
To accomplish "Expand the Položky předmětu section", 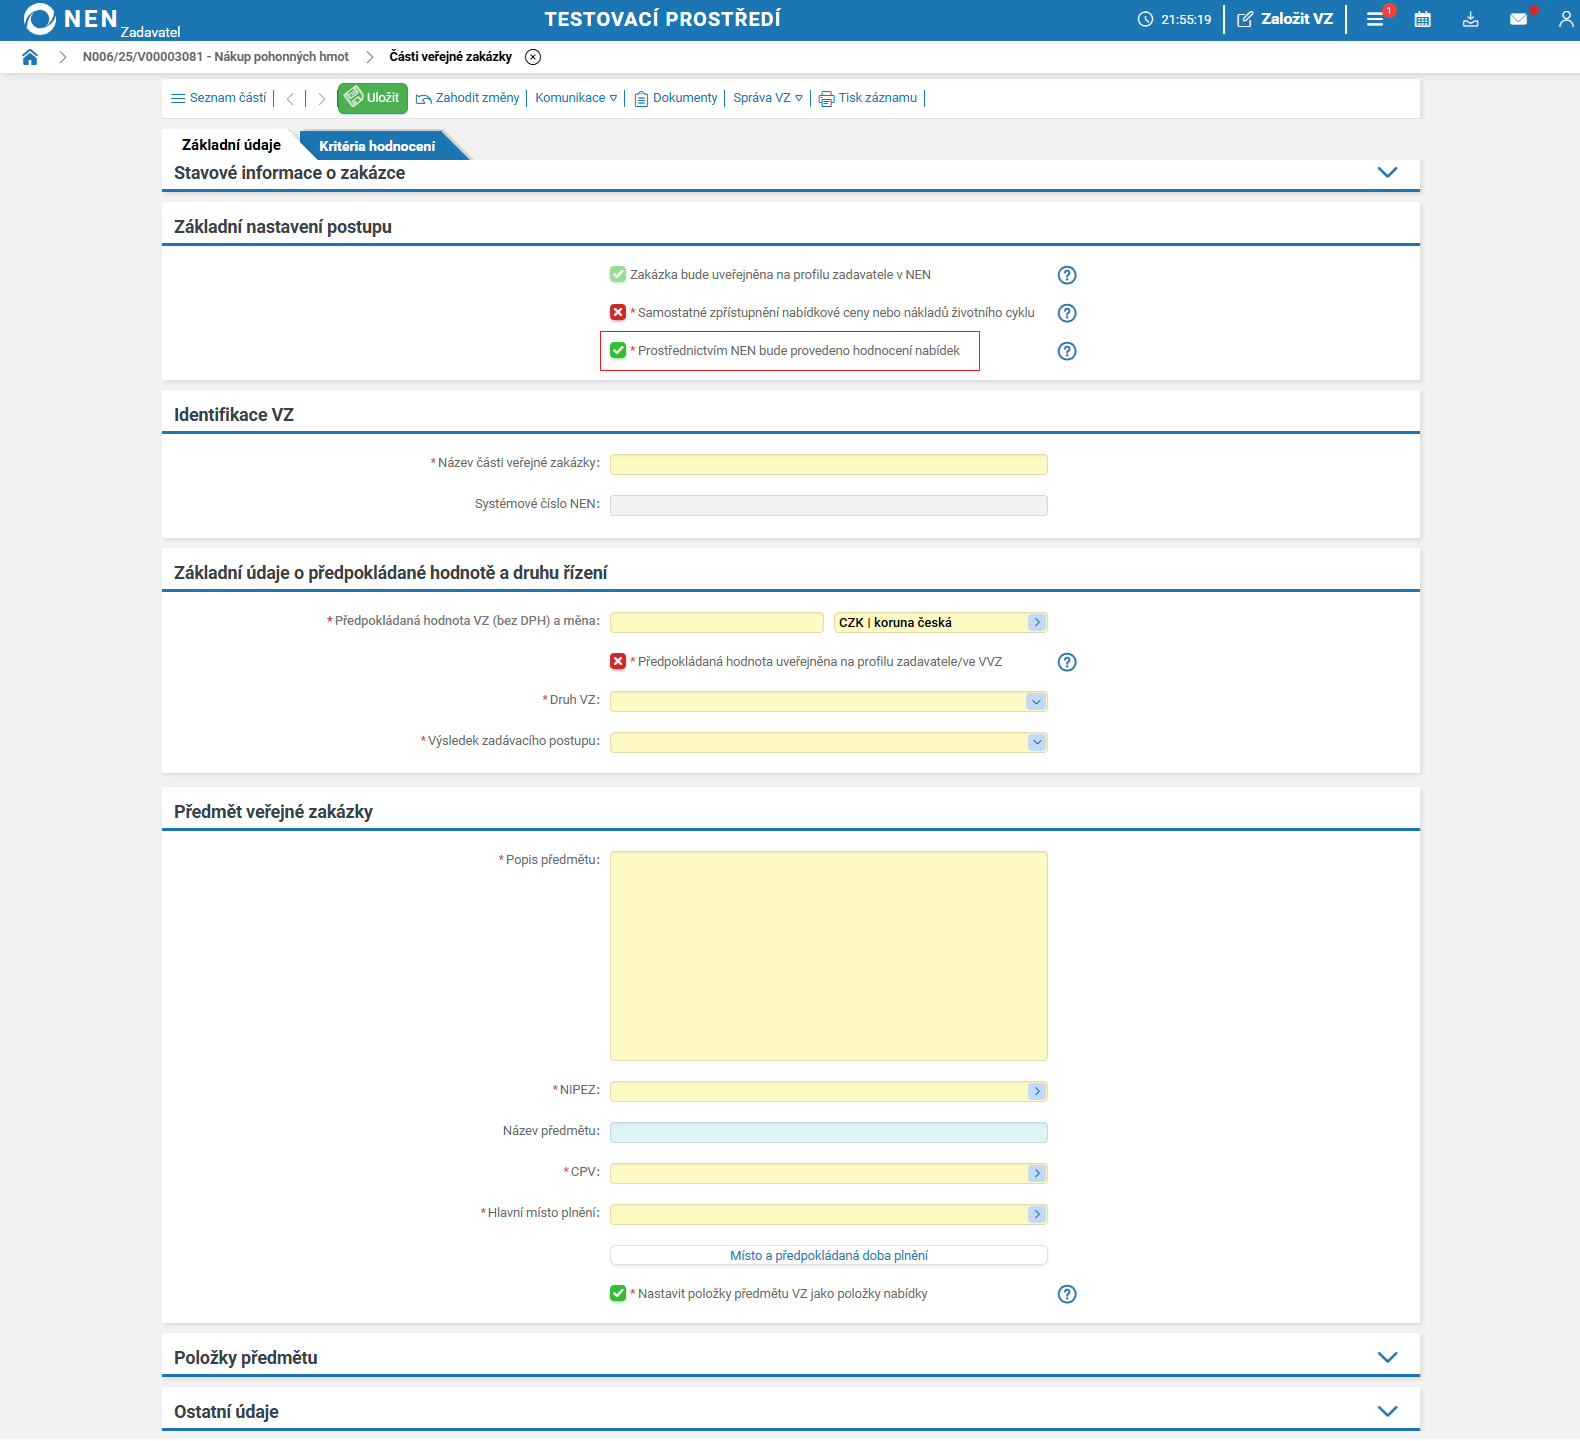I will pyautogui.click(x=1387, y=1357).
